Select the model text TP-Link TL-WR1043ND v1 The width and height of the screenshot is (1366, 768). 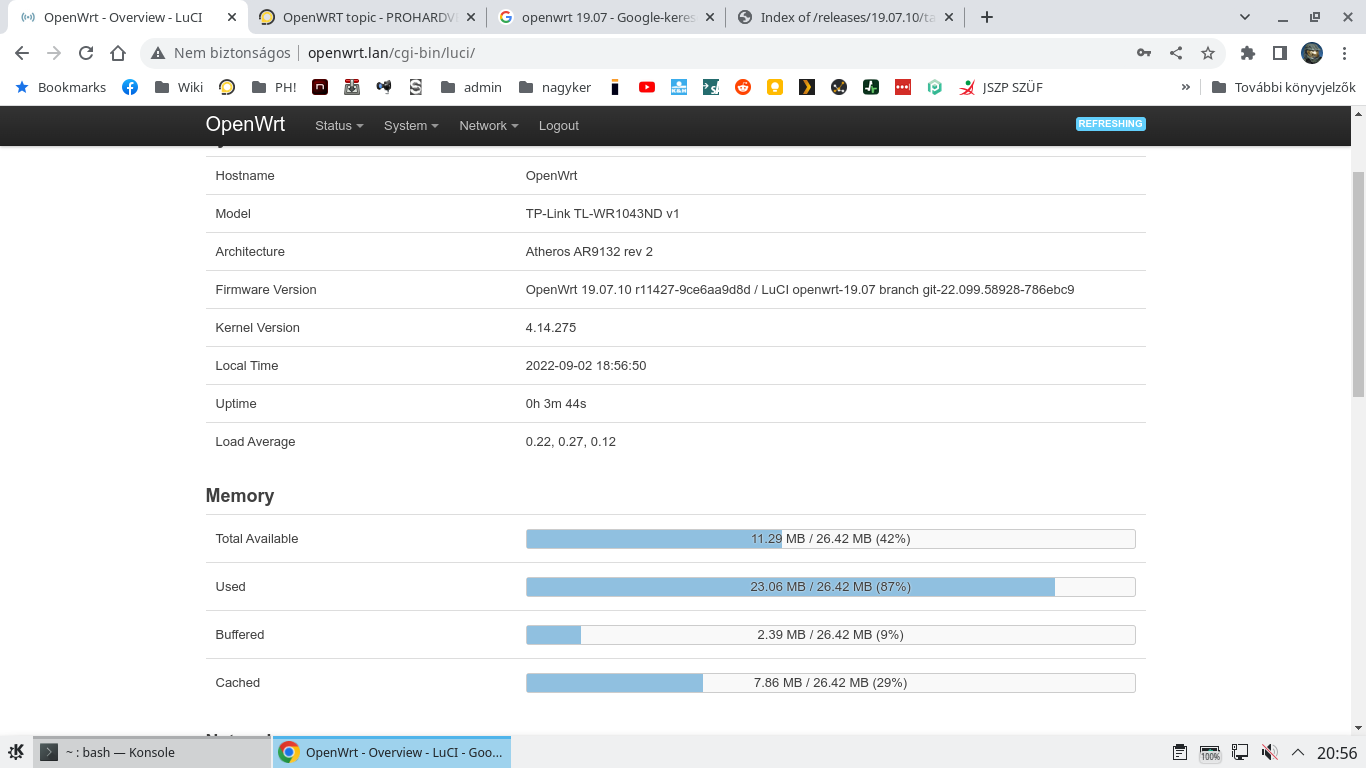pos(602,214)
